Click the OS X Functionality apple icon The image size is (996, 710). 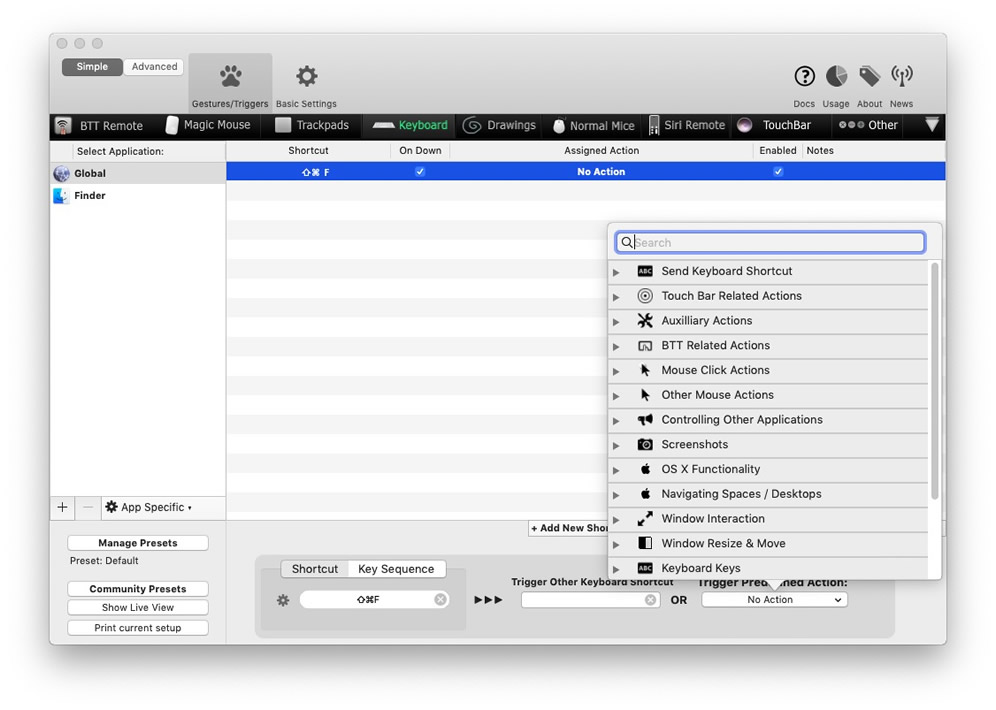[x=645, y=469]
